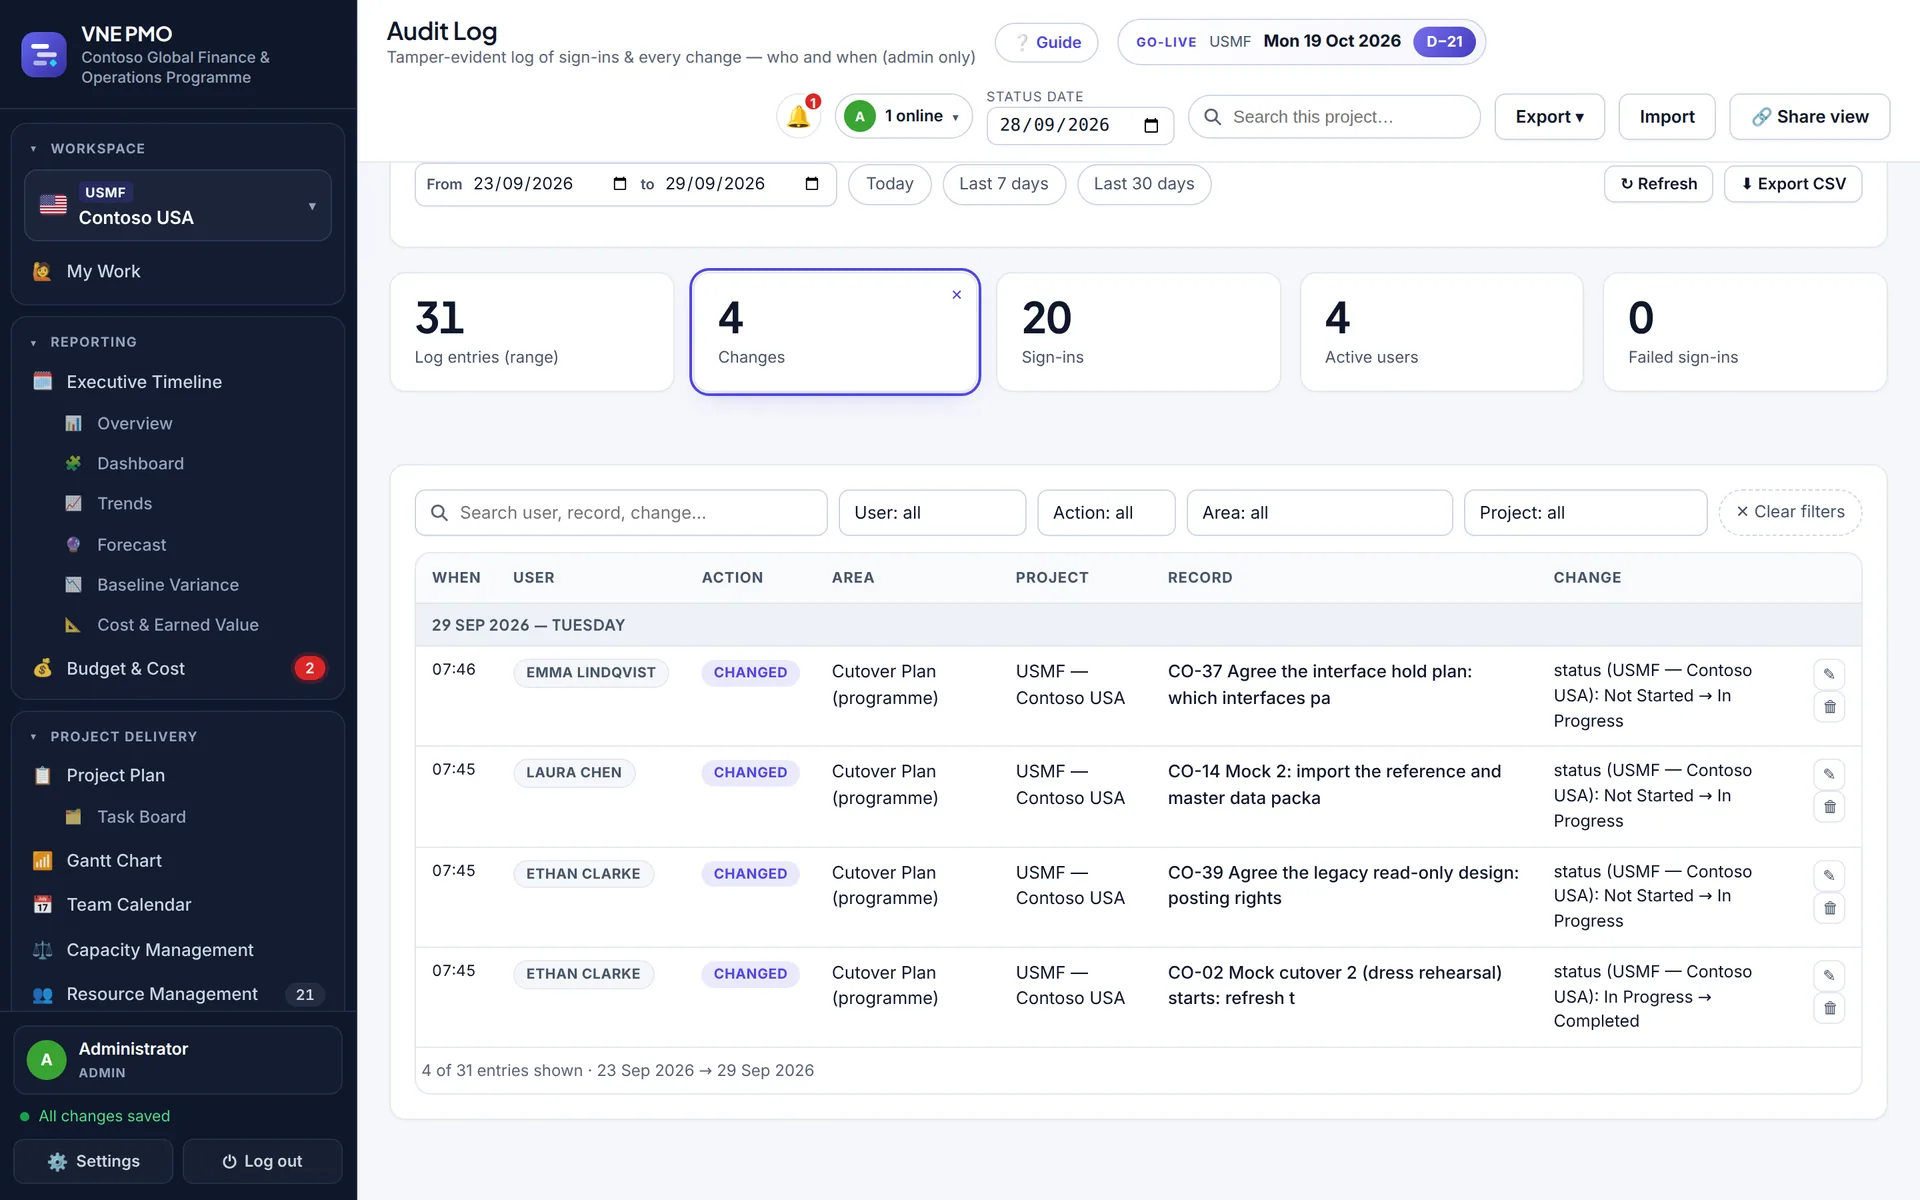Delete the CO-14 log entry via trash icon
Screen dimensions: 1920x1200
(1829, 807)
